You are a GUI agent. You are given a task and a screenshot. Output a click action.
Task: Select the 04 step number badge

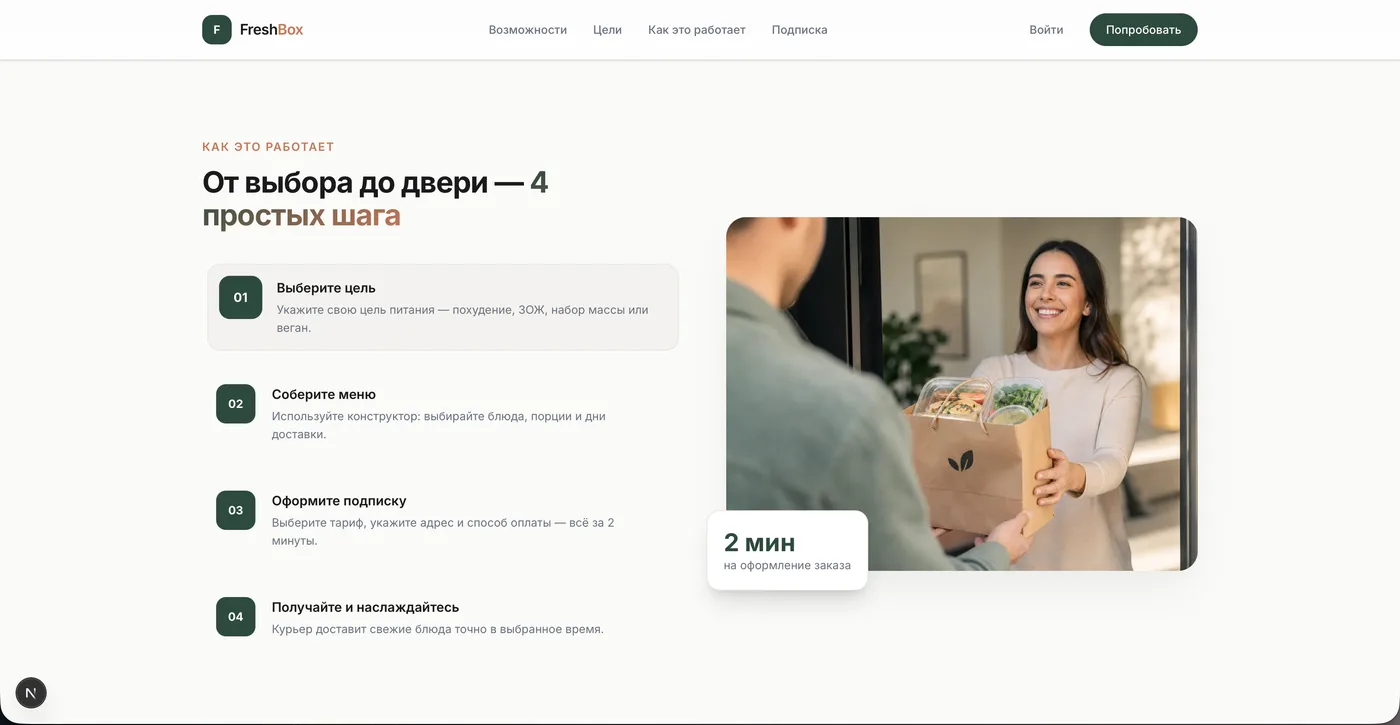click(x=236, y=617)
